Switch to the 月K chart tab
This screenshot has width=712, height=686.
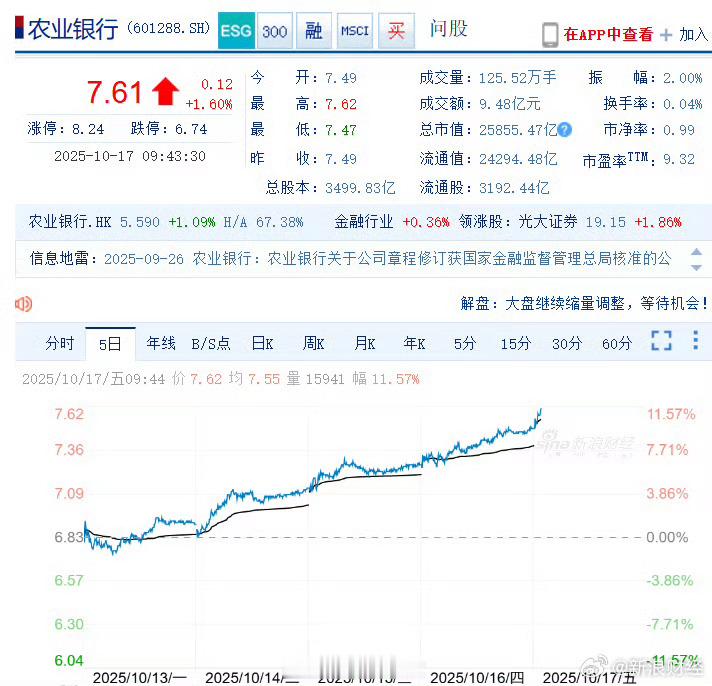365,343
